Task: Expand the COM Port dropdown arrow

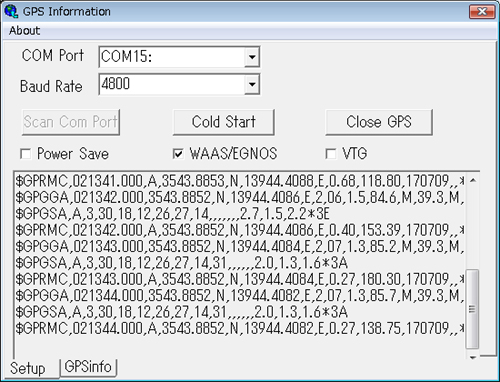Action: pos(252,57)
